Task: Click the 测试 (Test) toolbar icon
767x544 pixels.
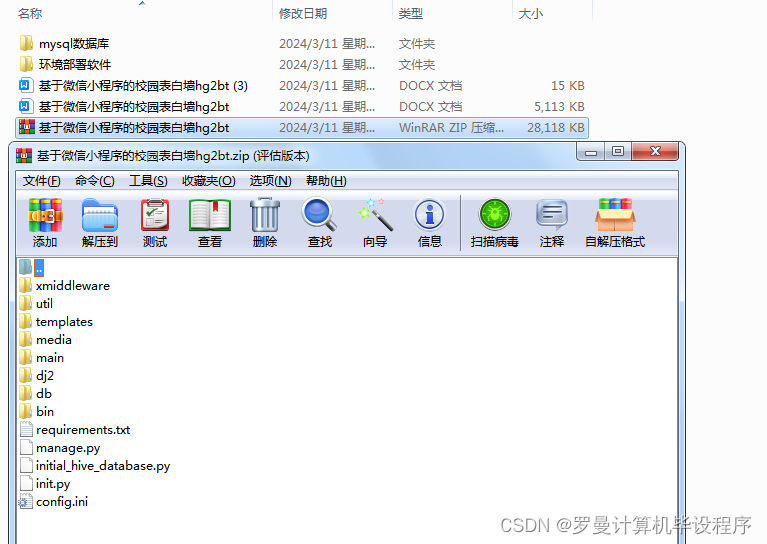Action: pyautogui.click(x=155, y=215)
